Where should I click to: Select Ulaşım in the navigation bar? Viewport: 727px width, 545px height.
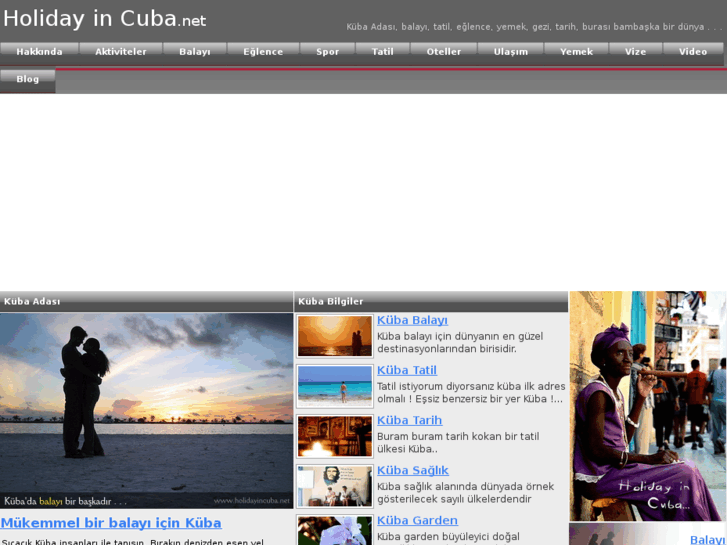point(510,51)
